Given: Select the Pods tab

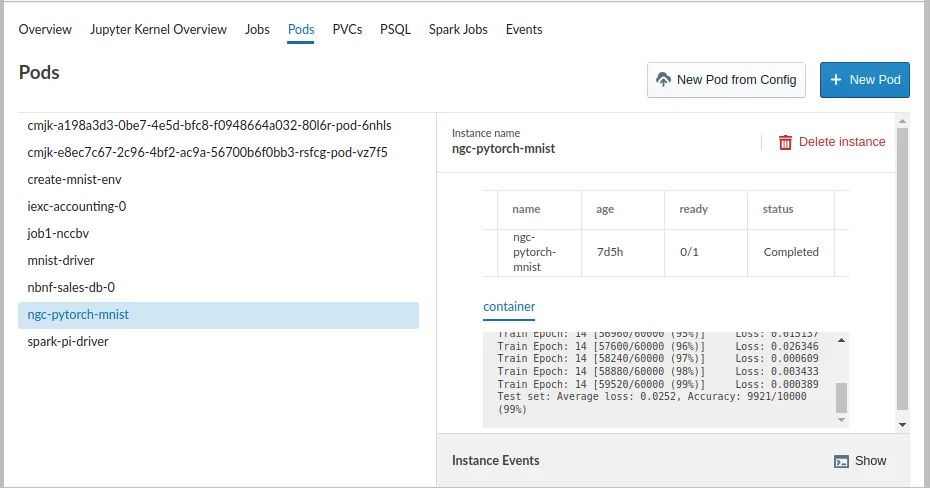Looking at the screenshot, I should click(301, 30).
